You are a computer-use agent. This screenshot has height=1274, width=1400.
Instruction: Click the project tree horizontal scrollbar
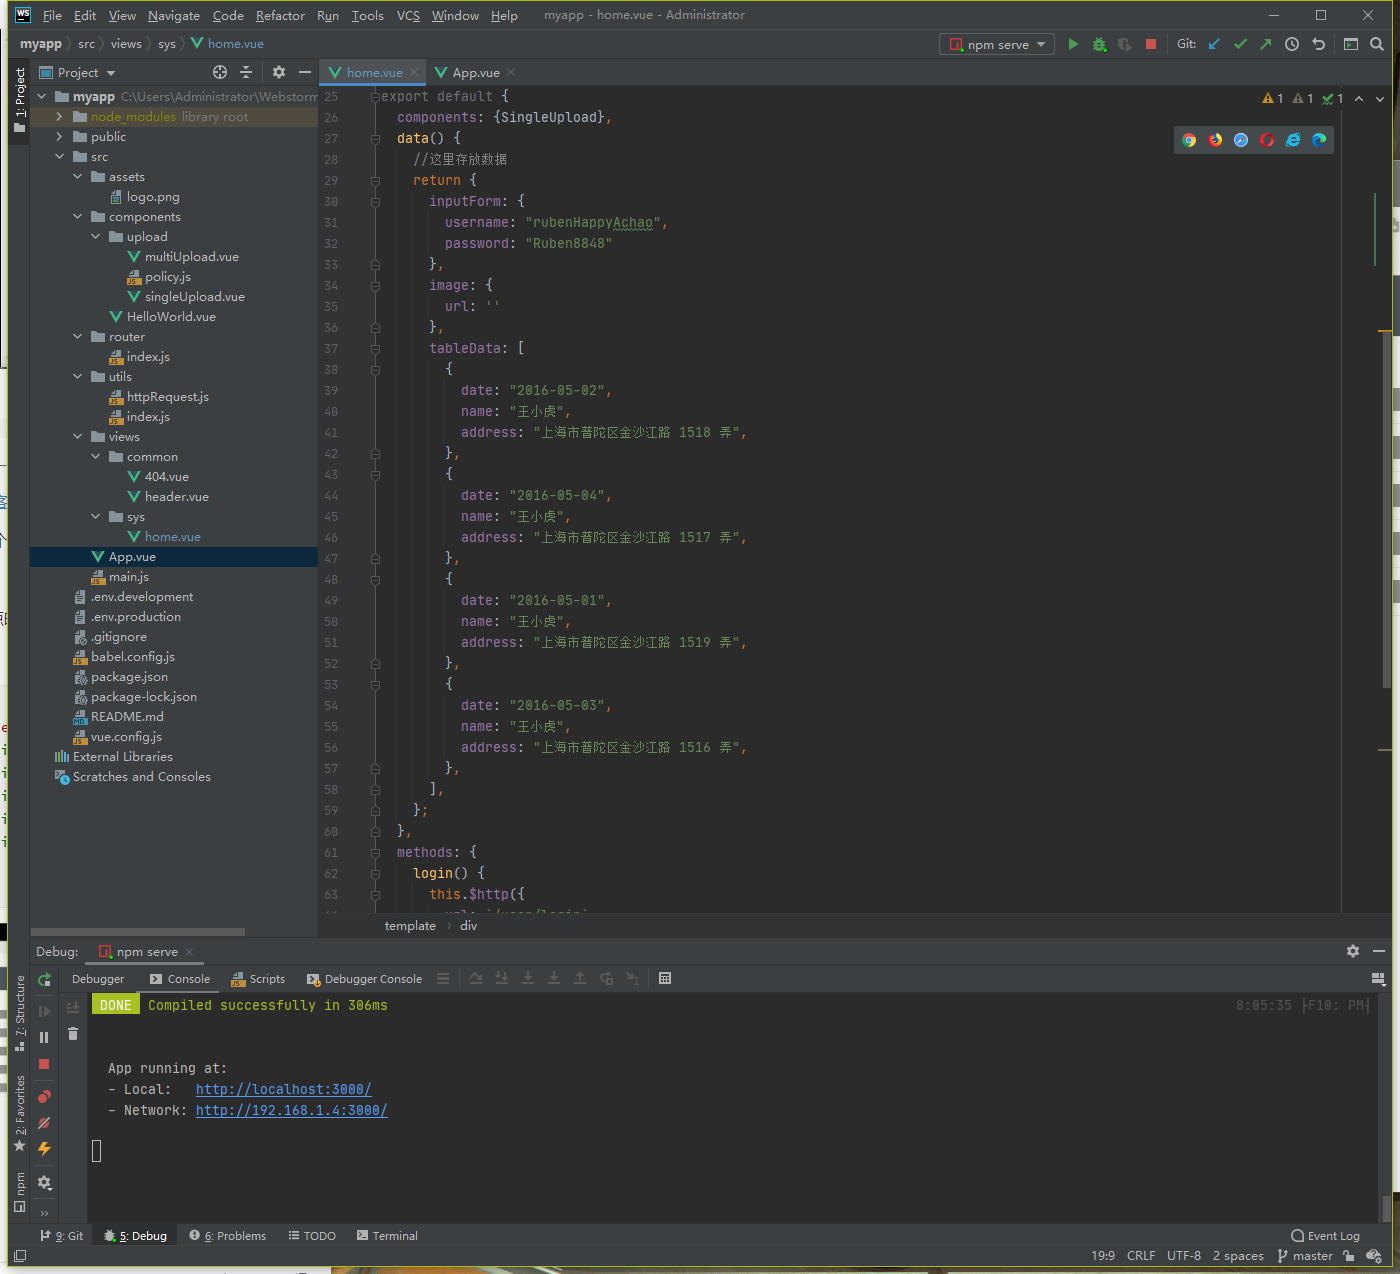[138, 932]
